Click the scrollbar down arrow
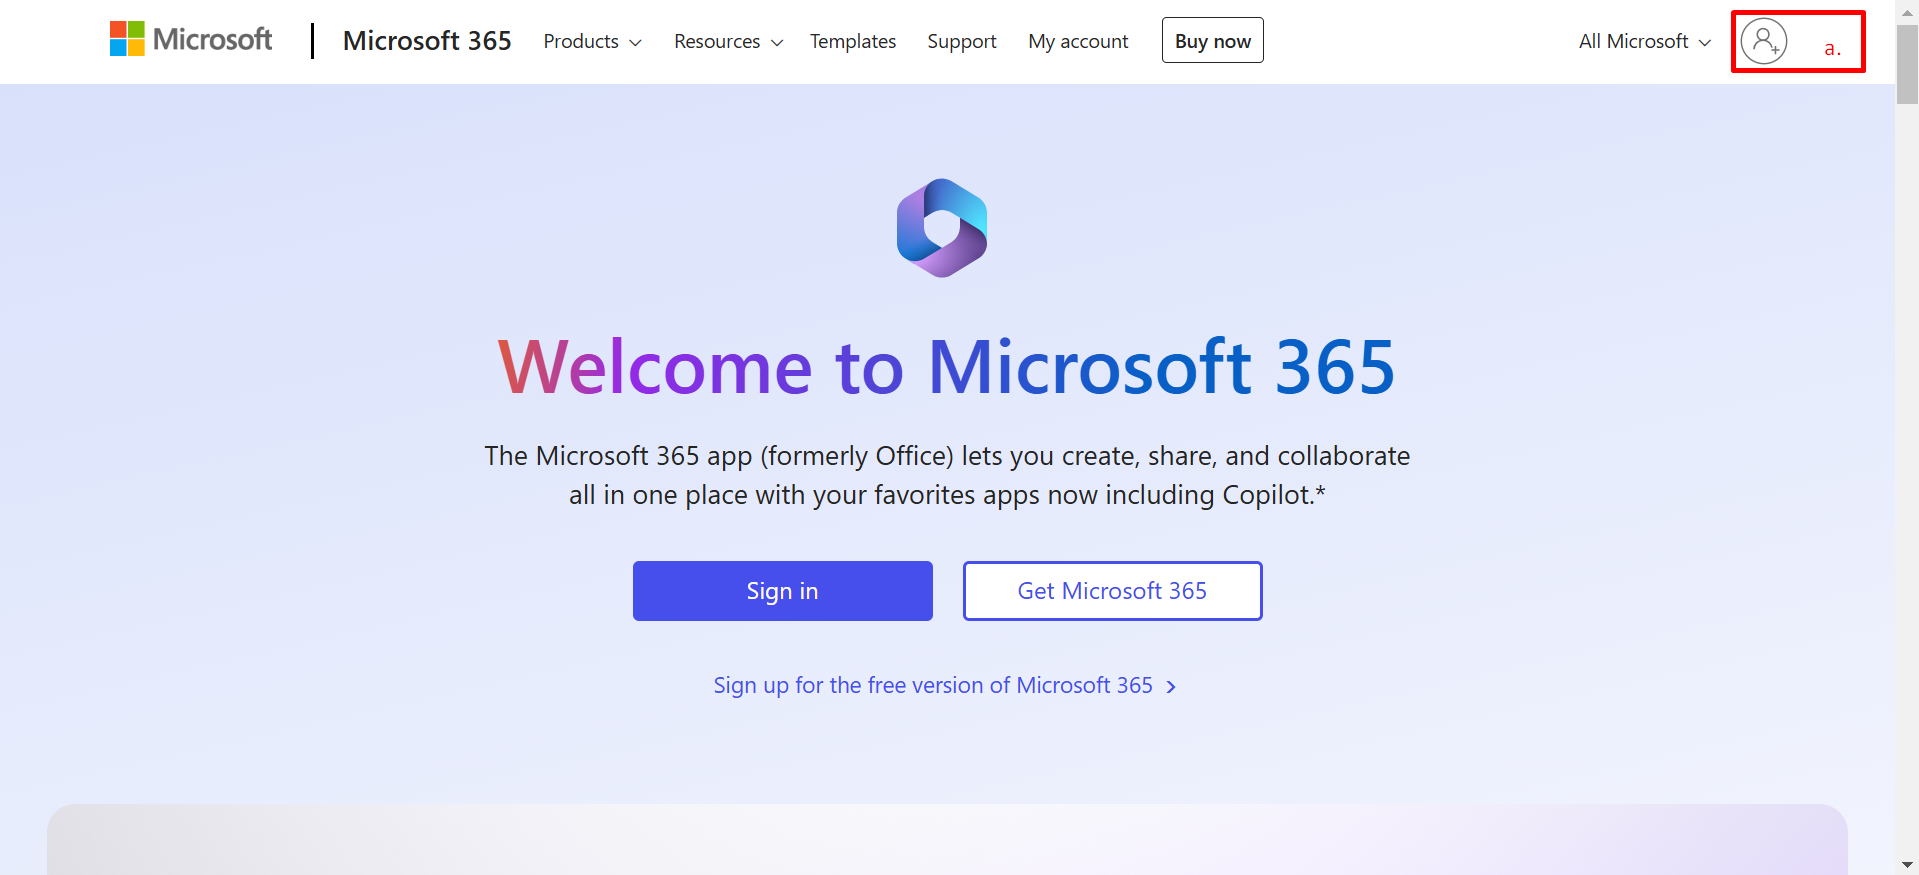 [x=1907, y=864]
